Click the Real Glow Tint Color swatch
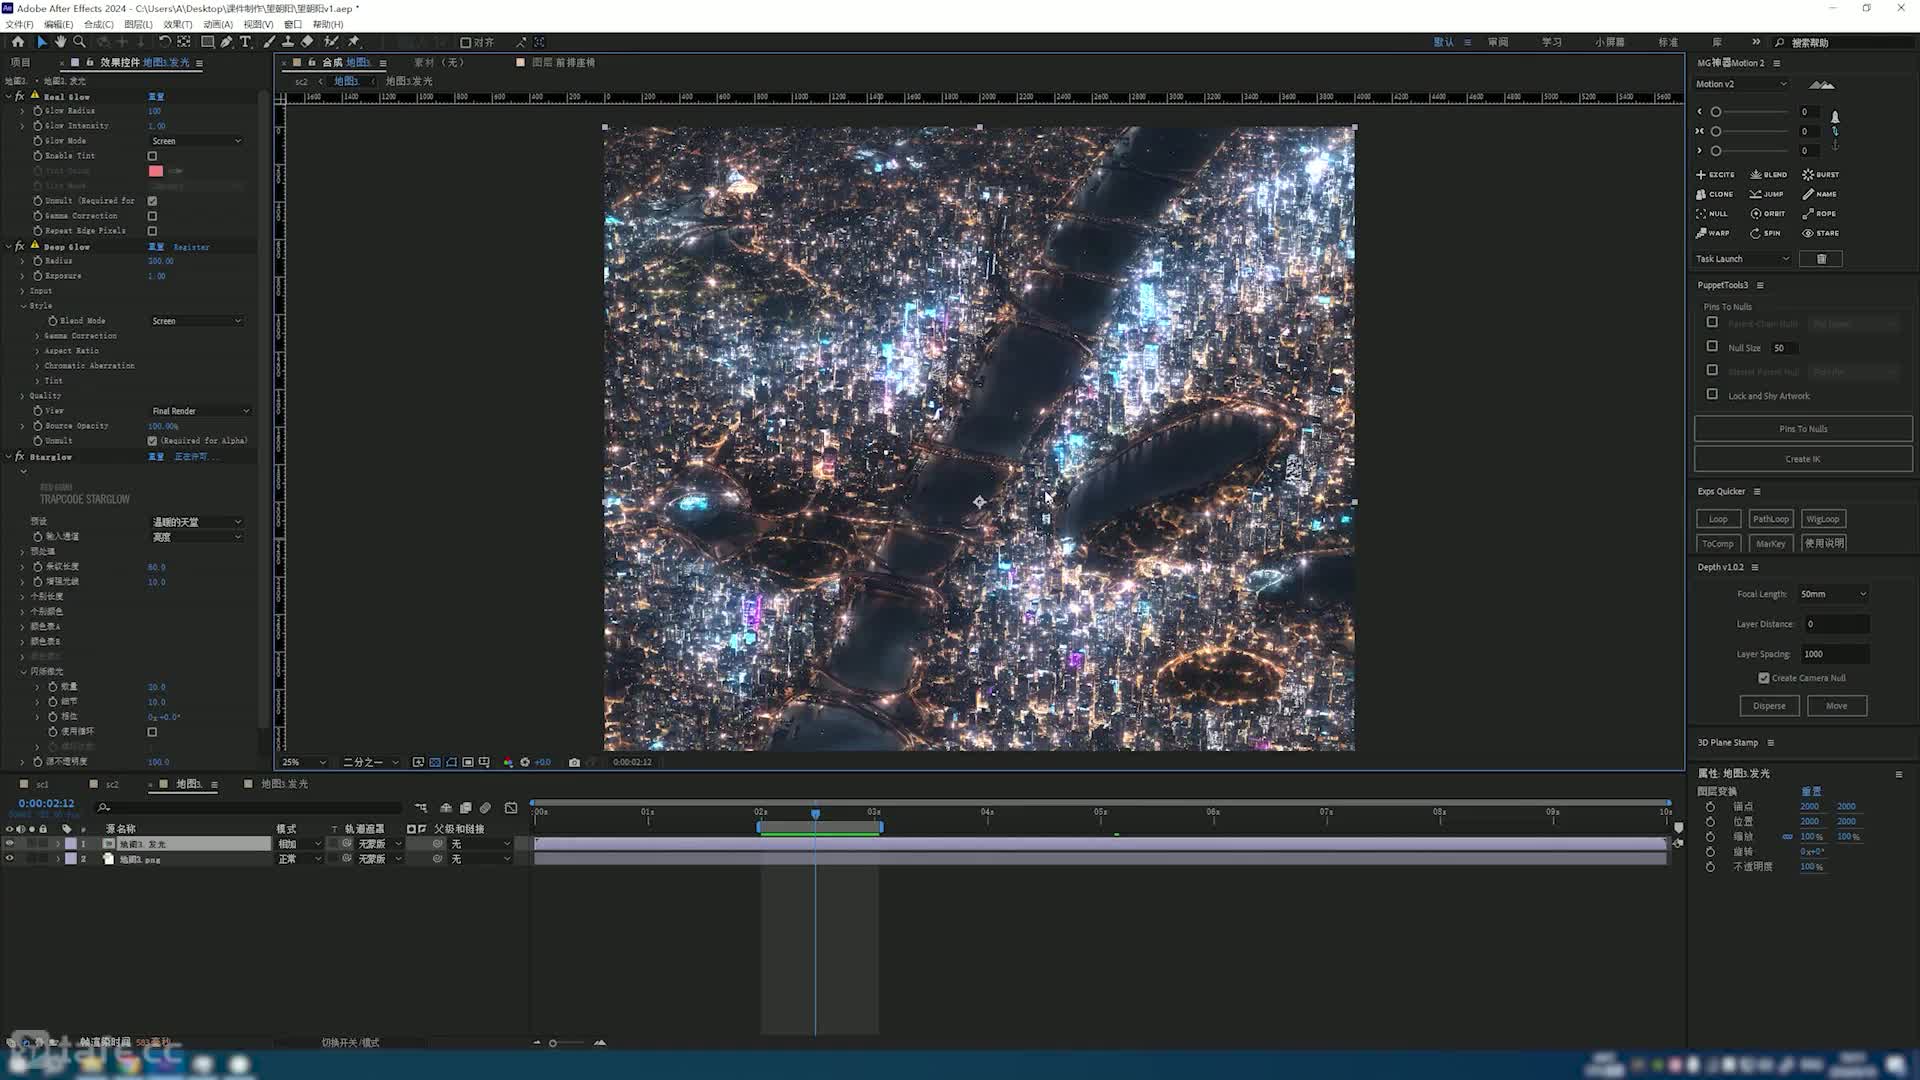 [156, 171]
